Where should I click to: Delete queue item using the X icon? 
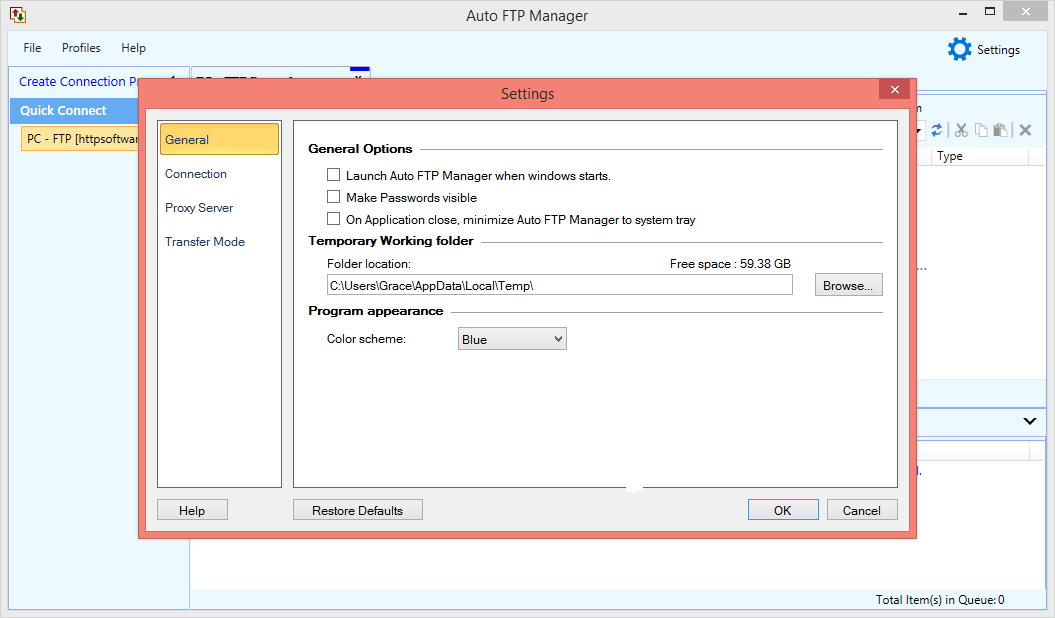[x=1024, y=130]
